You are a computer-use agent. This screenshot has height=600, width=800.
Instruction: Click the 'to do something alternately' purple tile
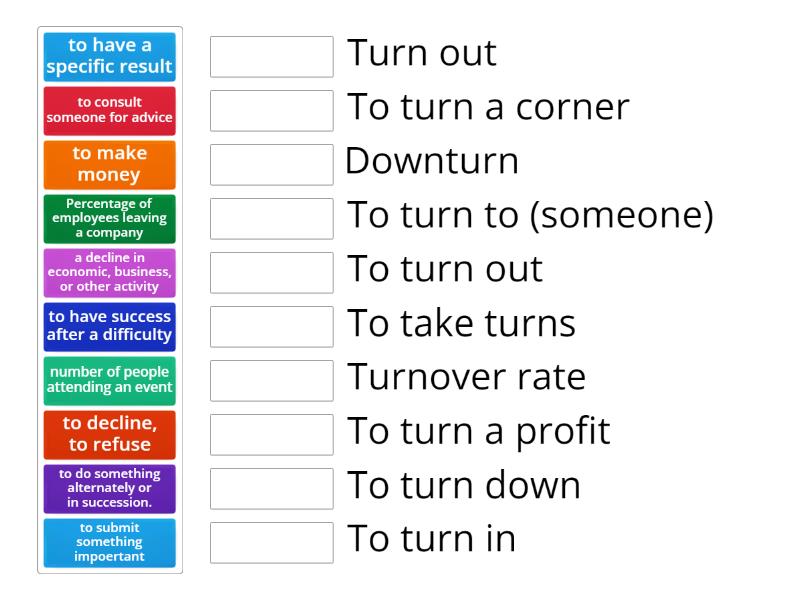coord(110,489)
